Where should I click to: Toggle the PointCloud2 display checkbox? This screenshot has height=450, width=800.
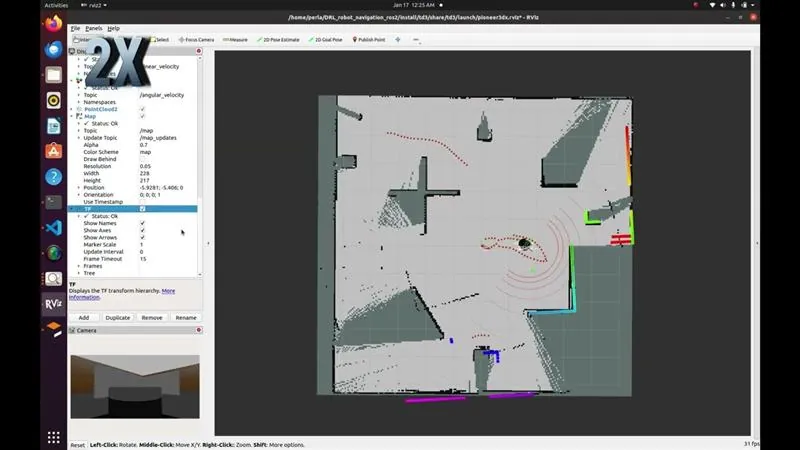click(x=142, y=109)
